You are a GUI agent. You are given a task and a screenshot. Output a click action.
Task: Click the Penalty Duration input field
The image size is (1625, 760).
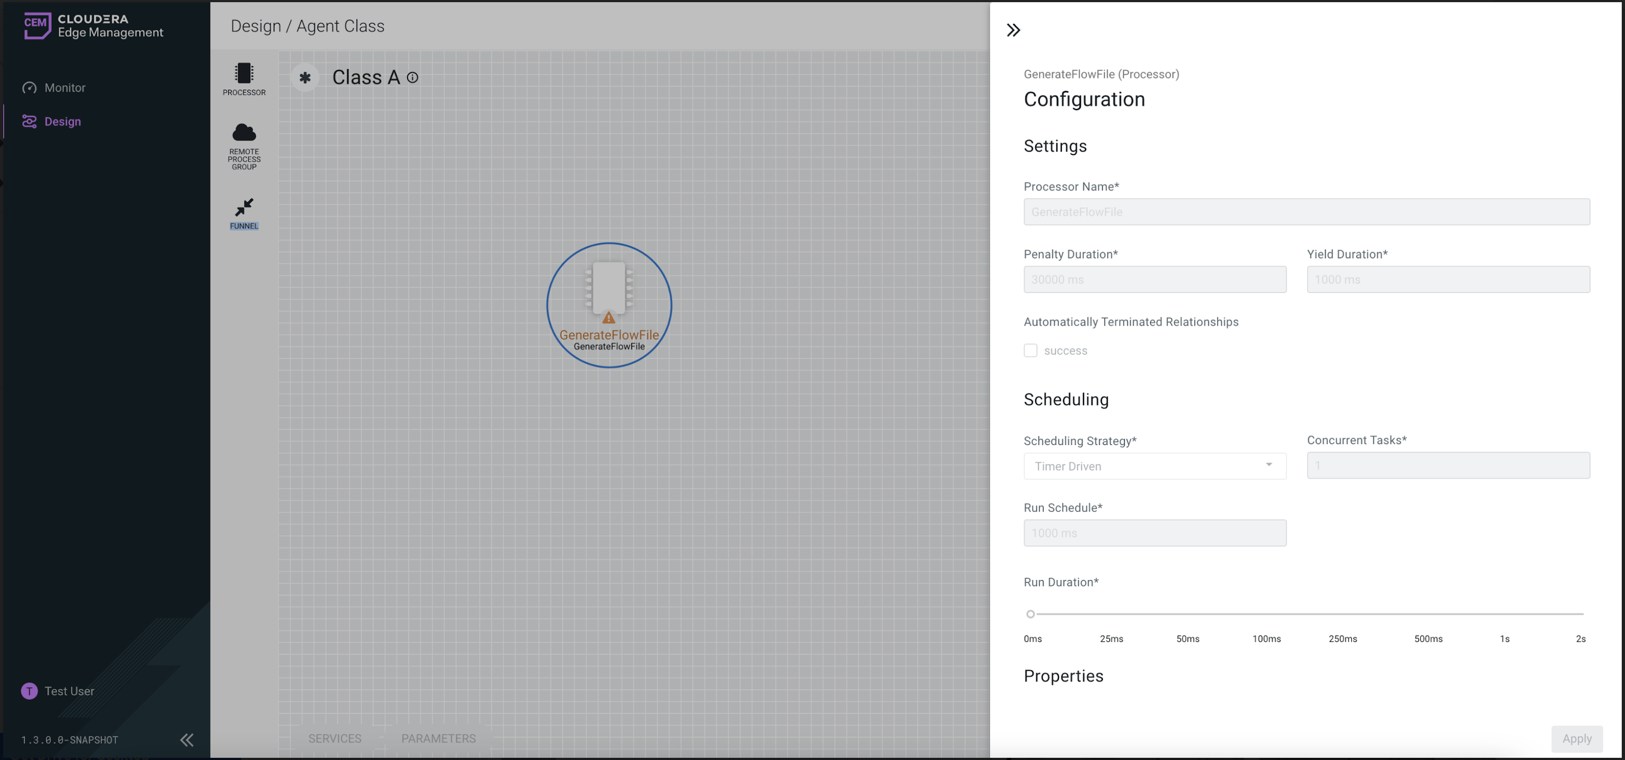coord(1154,280)
